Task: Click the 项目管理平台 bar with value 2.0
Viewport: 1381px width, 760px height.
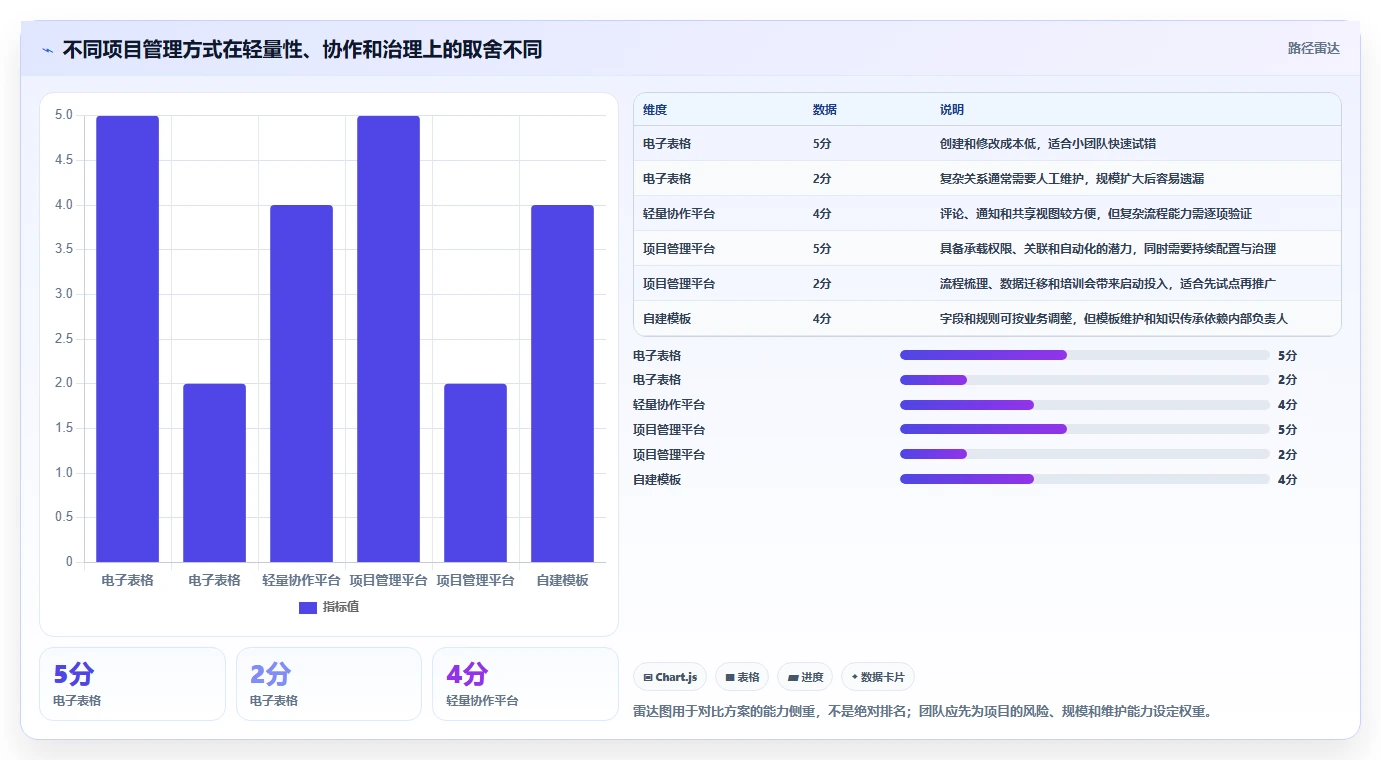Action: [475, 473]
